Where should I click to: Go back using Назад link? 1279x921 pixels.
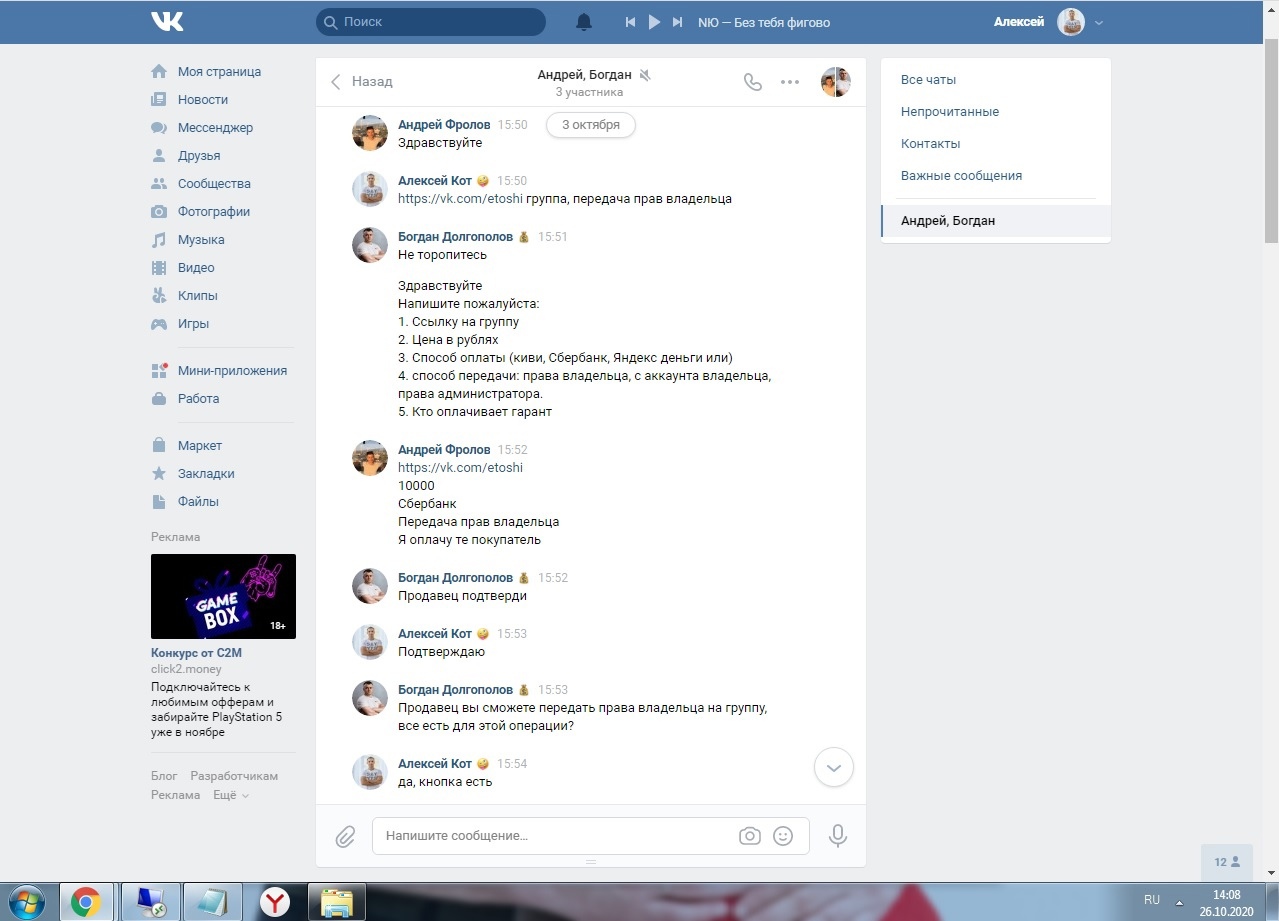pos(362,82)
